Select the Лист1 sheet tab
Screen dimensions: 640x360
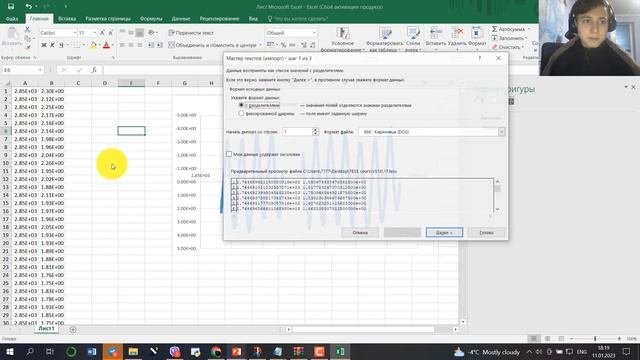(46, 328)
